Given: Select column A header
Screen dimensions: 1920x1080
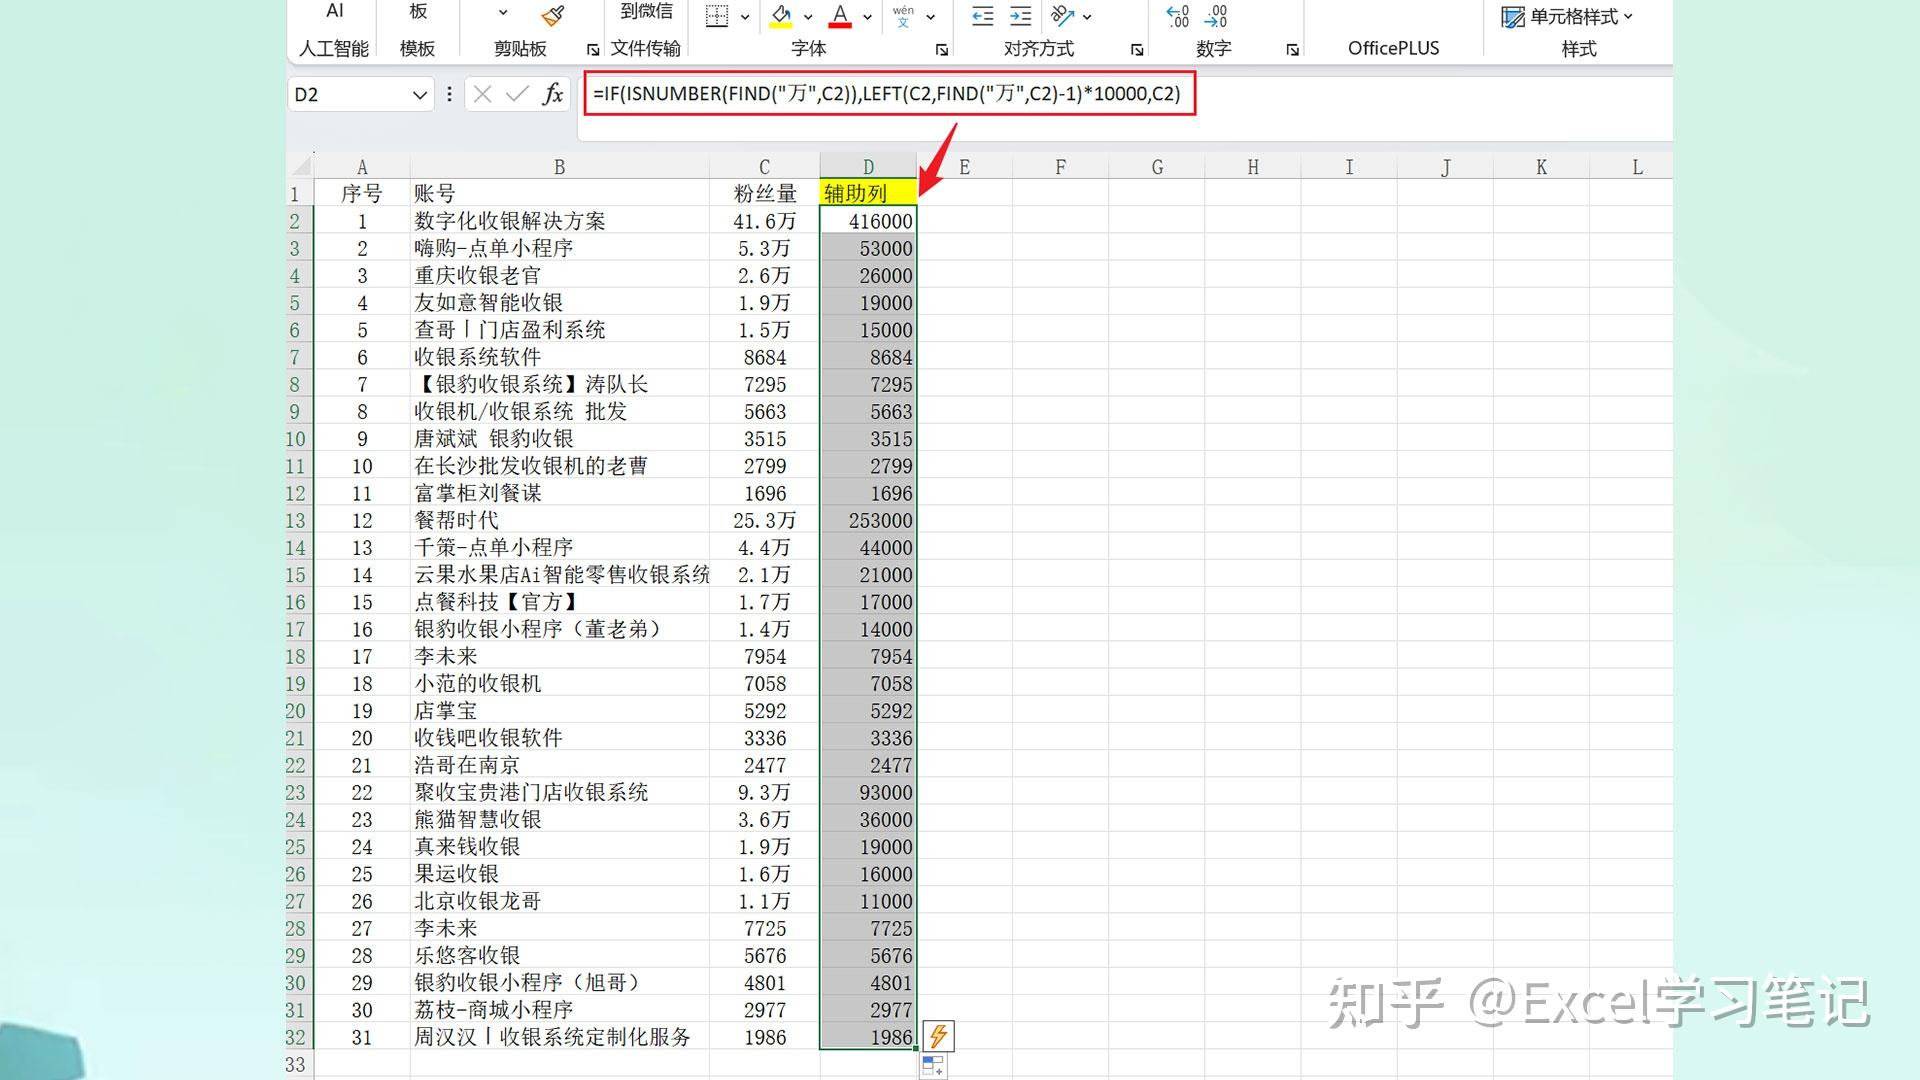Looking at the screenshot, I should 362,167.
